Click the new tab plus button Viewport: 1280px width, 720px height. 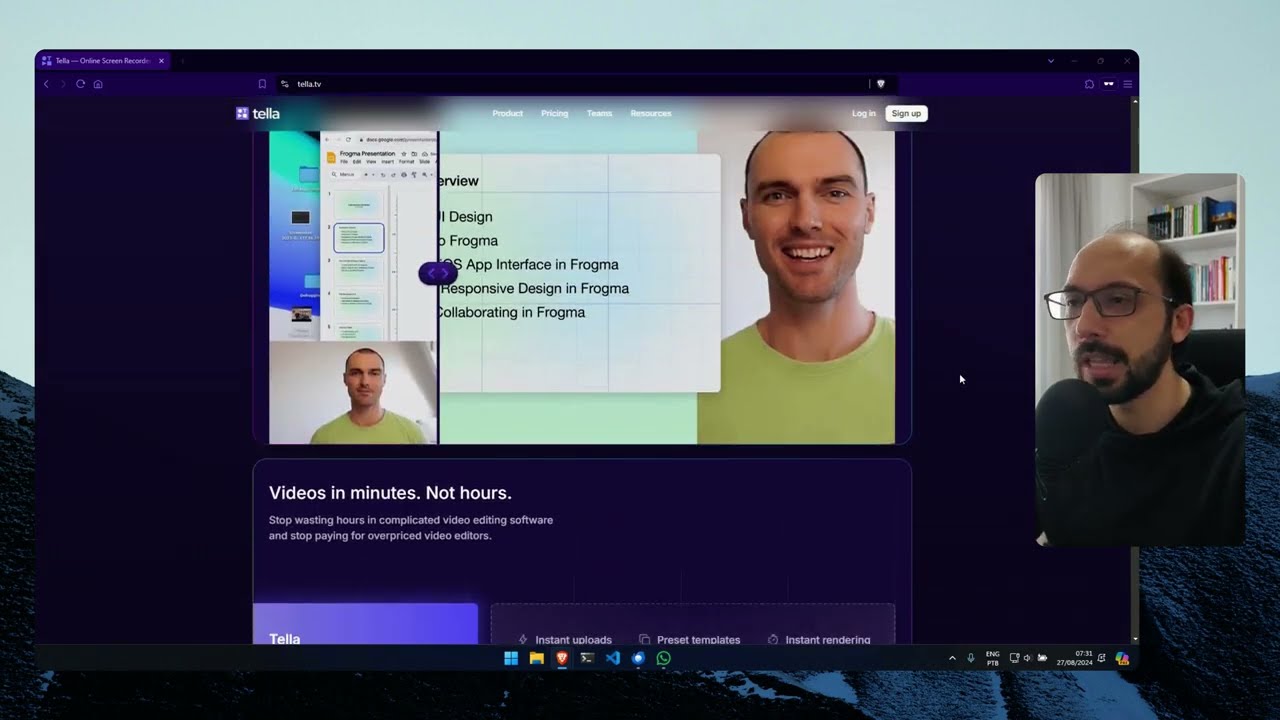(182, 61)
